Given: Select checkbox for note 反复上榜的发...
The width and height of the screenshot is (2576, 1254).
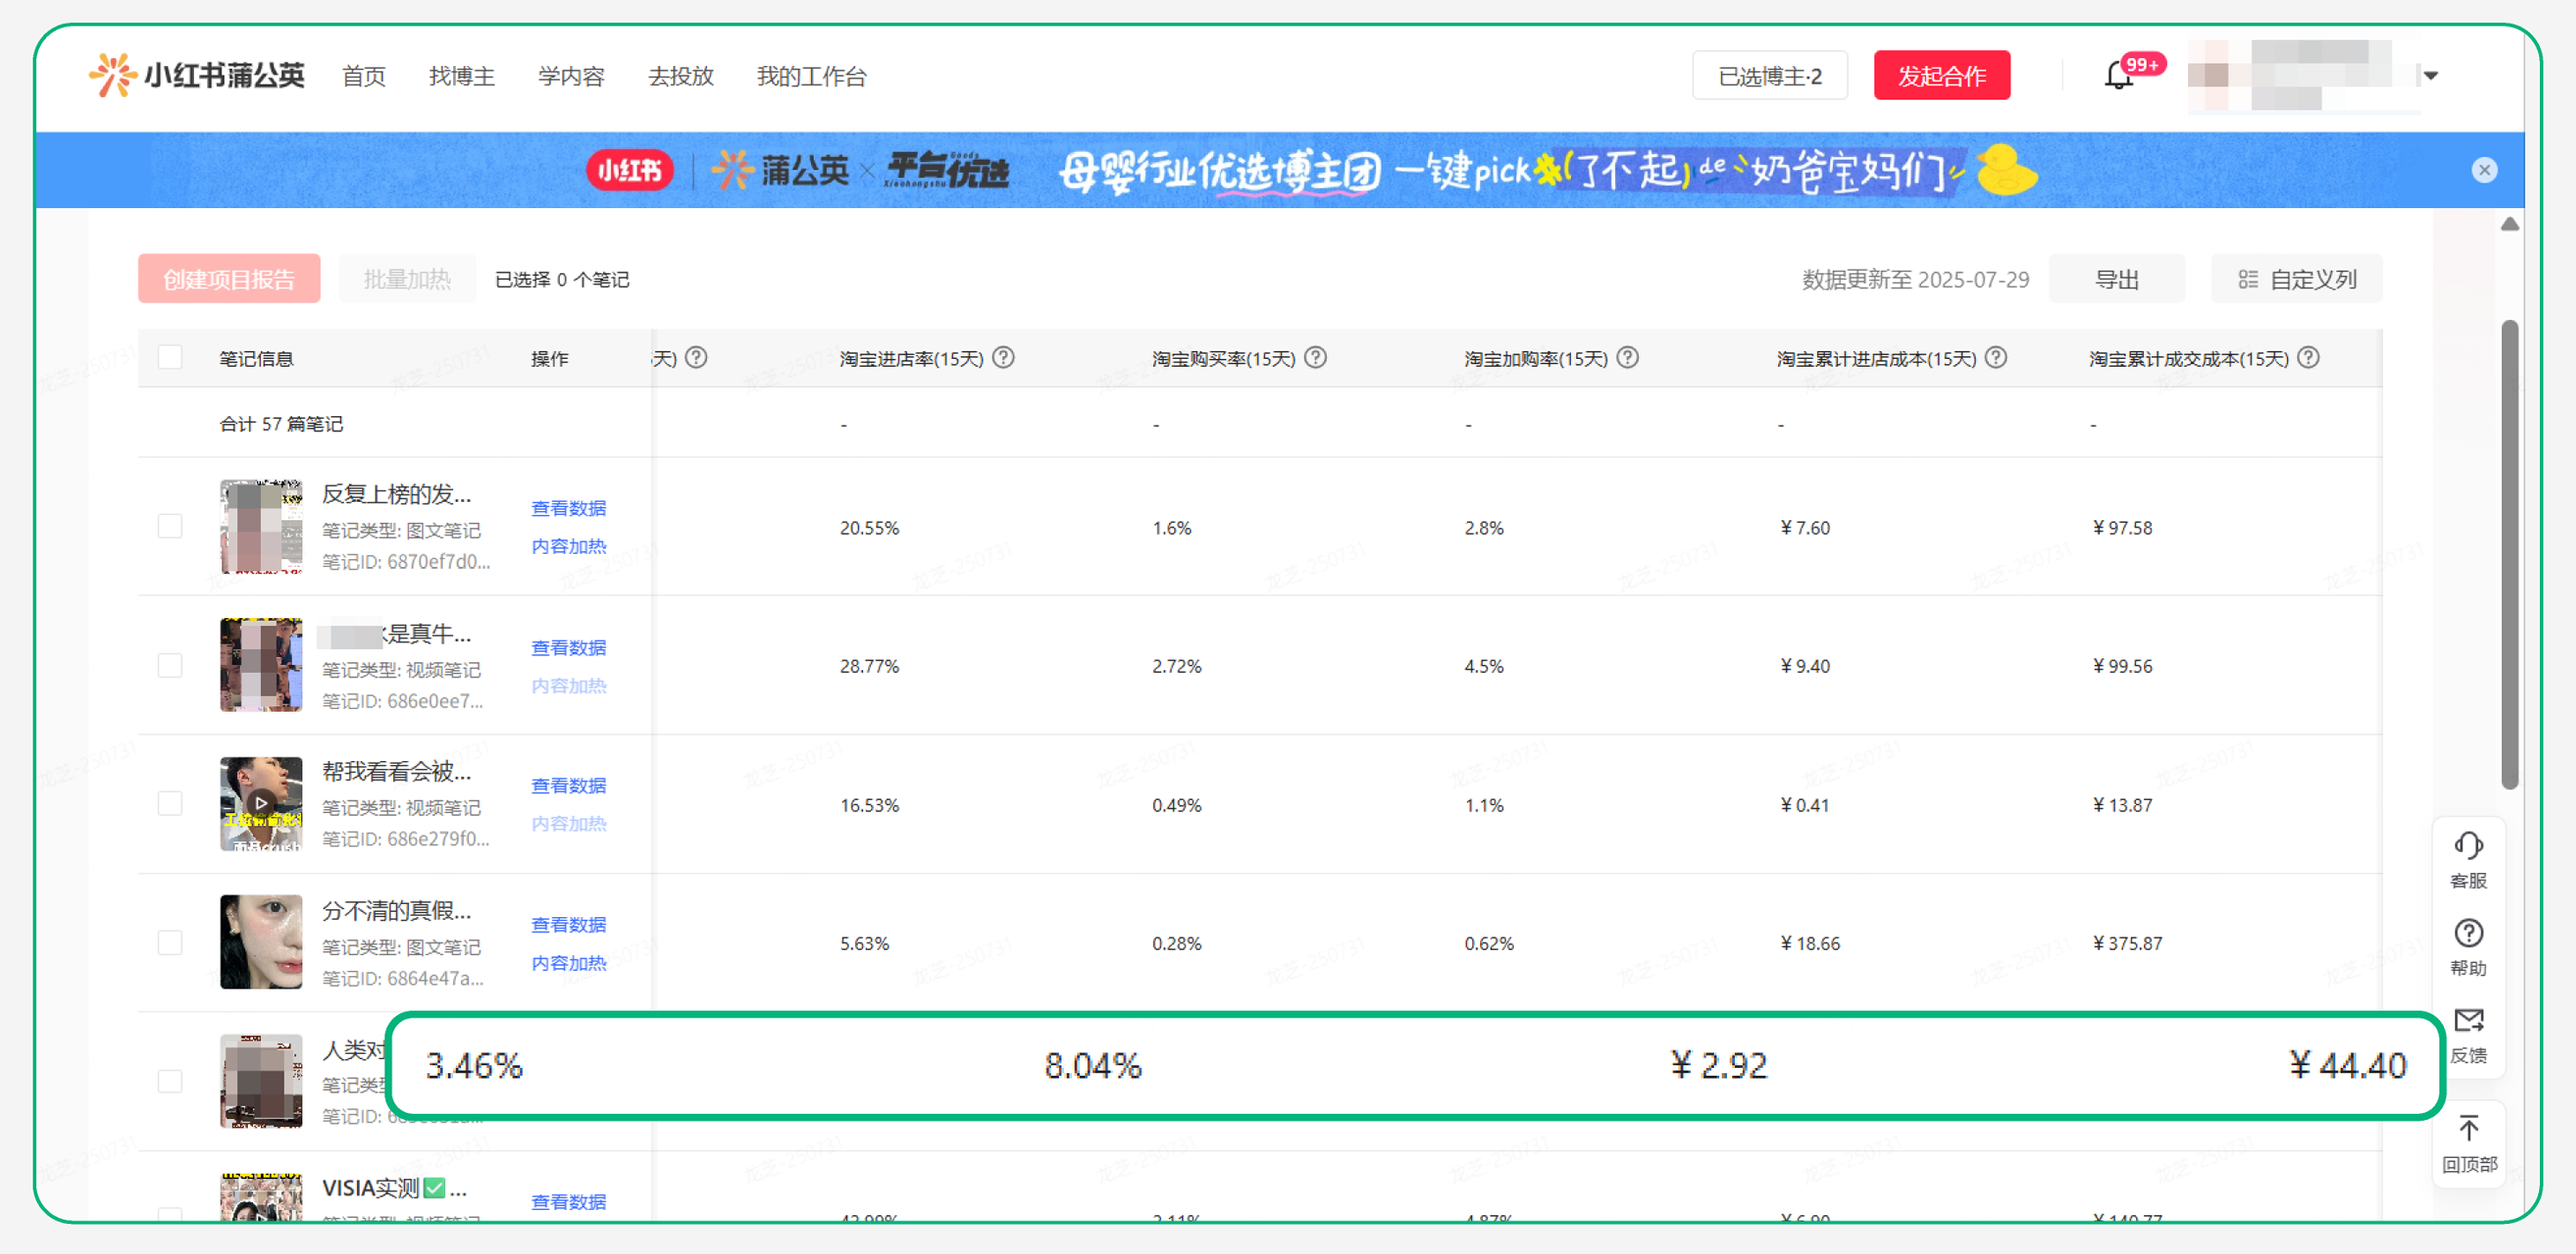Looking at the screenshot, I should pyautogui.click(x=170, y=527).
